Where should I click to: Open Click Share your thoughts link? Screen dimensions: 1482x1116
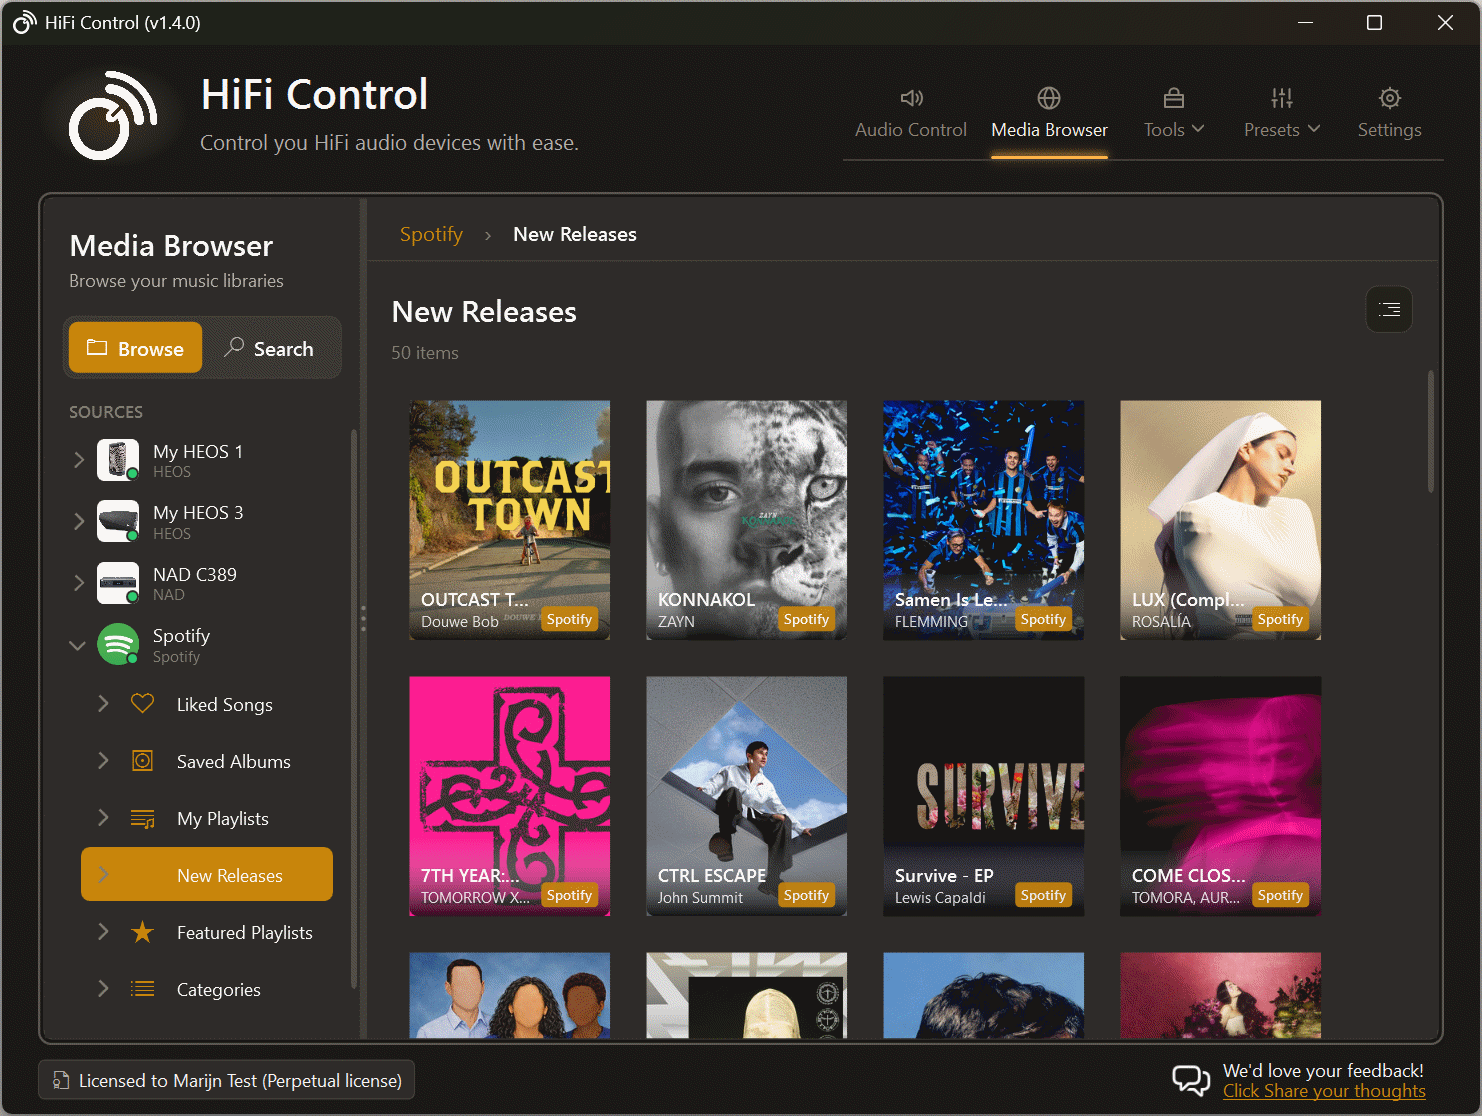(x=1324, y=1091)
